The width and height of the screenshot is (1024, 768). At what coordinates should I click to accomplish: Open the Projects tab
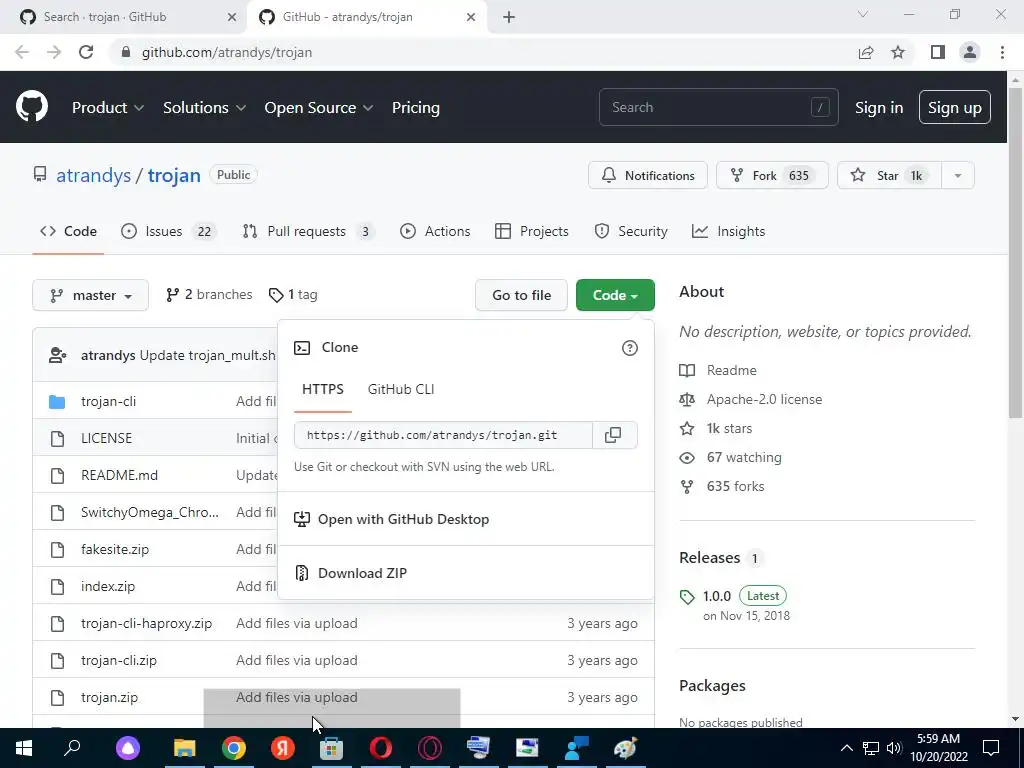(x=532, y=231)
